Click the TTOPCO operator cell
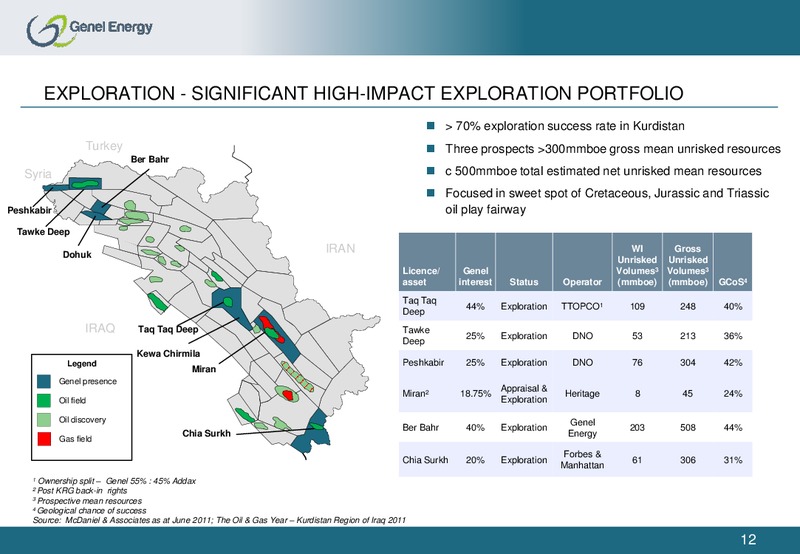 pyautogui.click(x=582, y=307)
